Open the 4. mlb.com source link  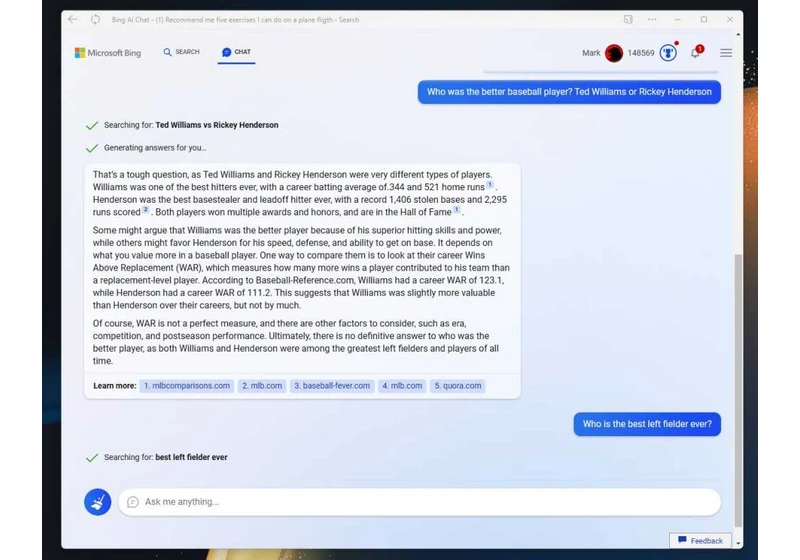pos(402,386)
